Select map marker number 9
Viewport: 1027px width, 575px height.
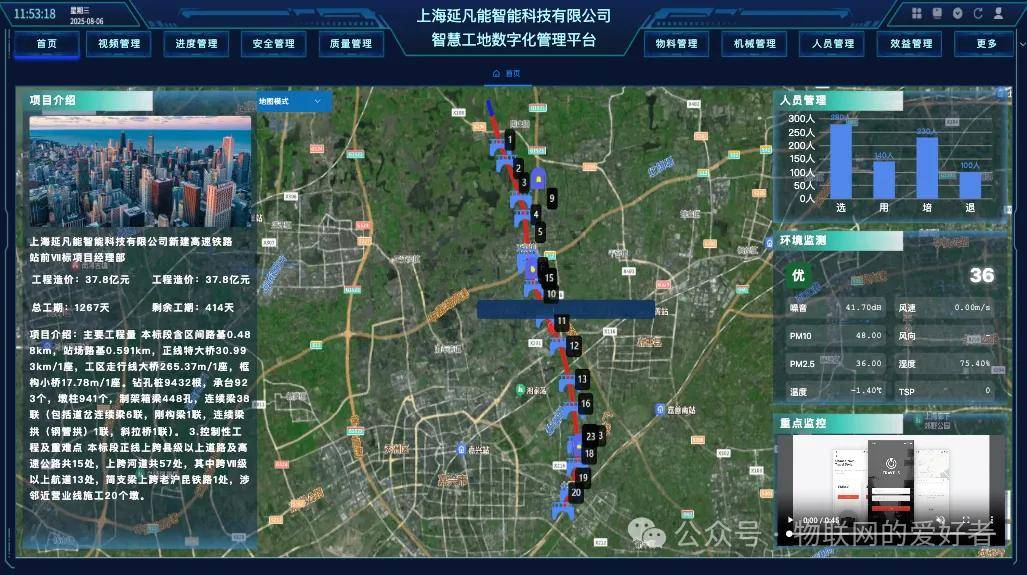click(x=551, y=198)
